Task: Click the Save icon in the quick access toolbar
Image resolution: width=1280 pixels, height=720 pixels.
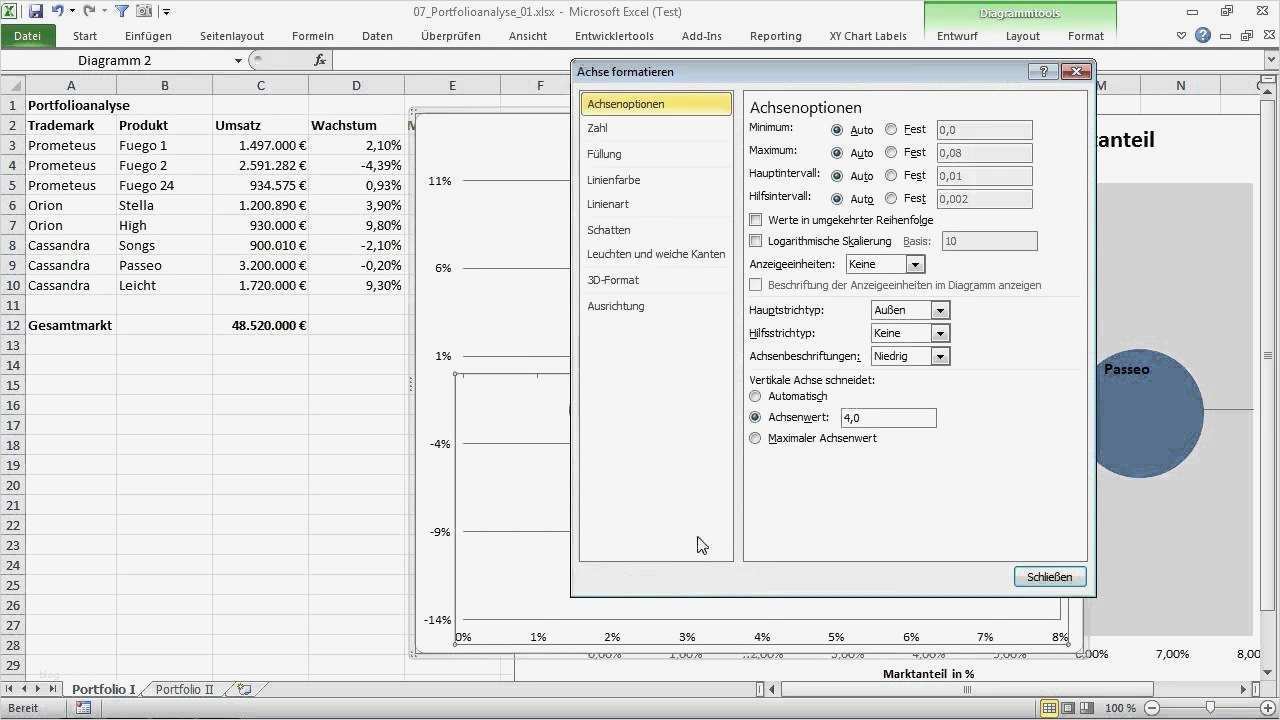Action: pyautogui.click(x=36, y=12)
